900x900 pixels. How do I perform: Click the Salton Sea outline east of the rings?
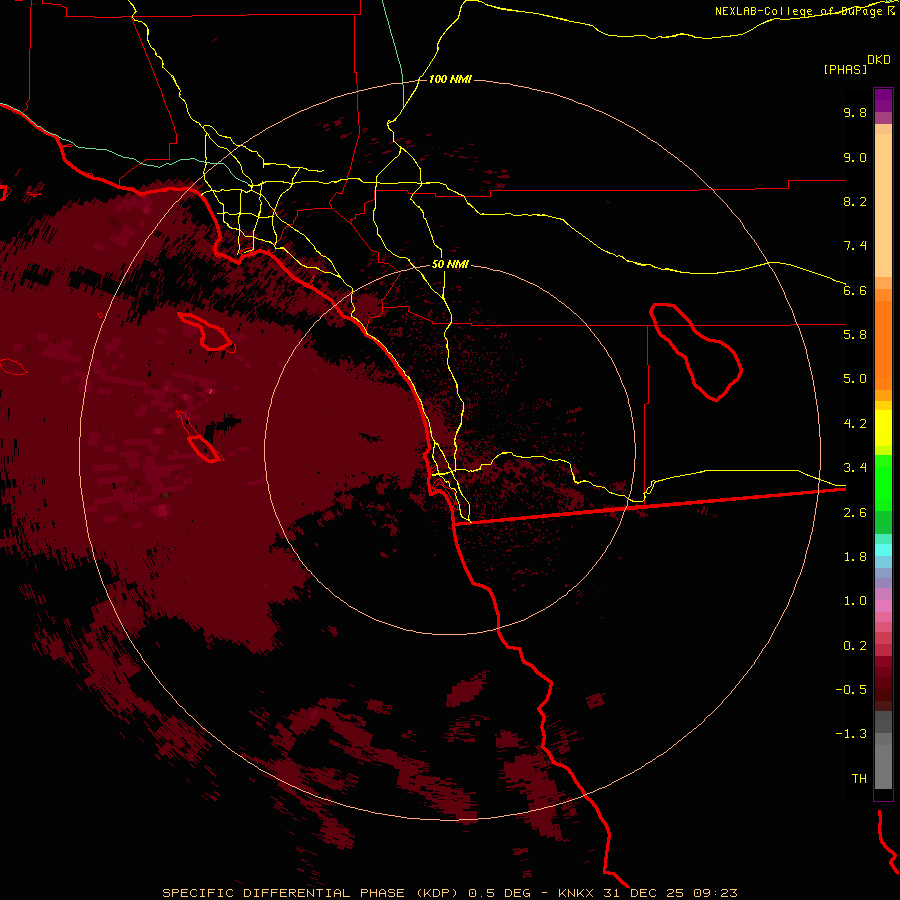(696, 351)
